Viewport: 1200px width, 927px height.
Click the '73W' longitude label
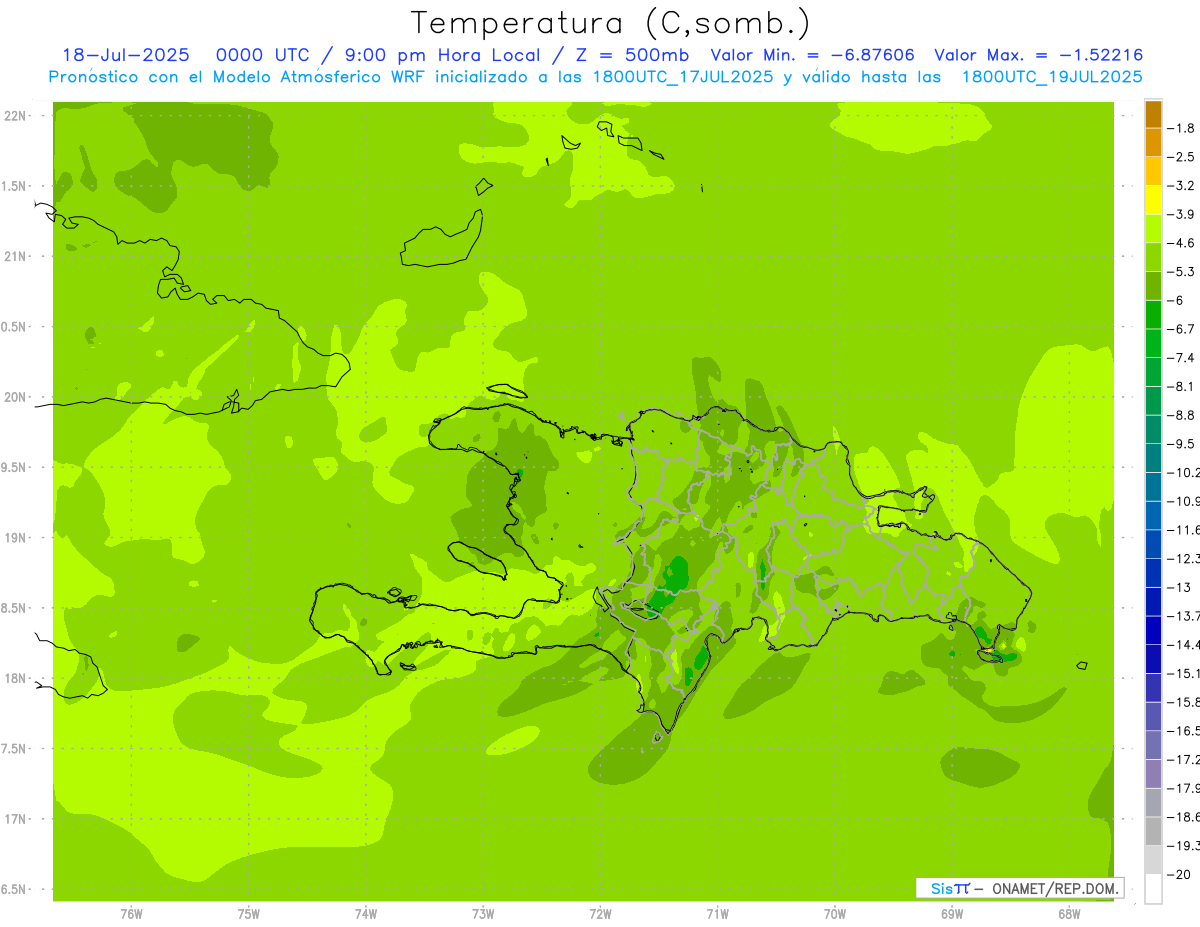click(483, 914)
